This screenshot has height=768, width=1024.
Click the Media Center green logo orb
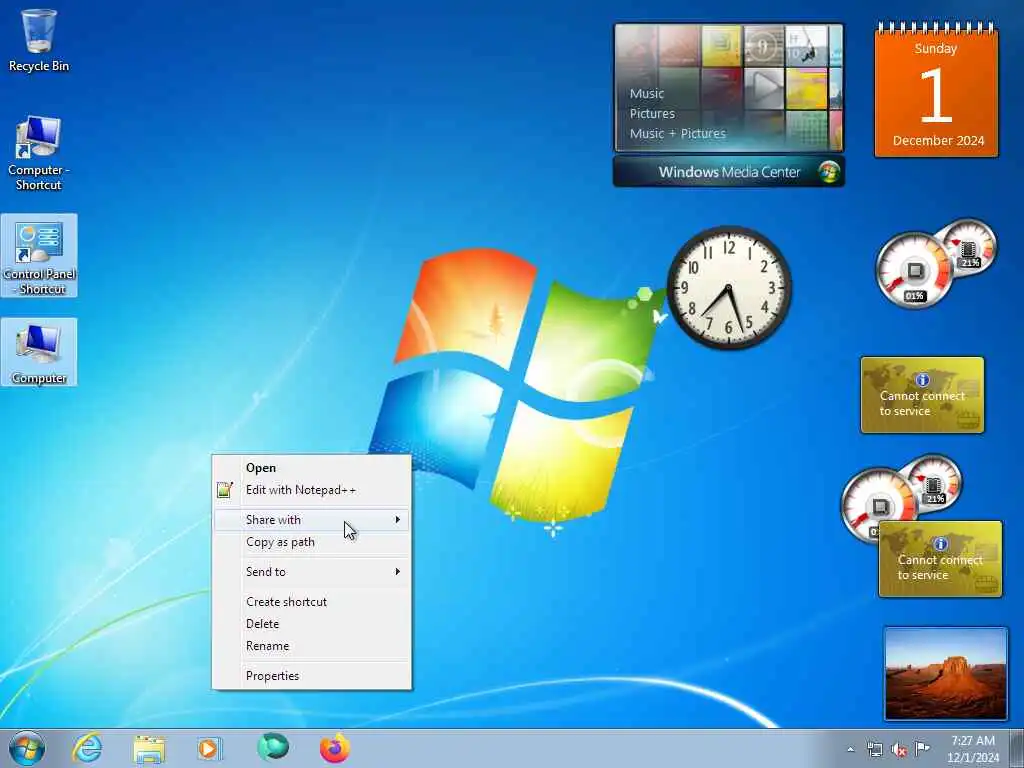tap(829, 172)
